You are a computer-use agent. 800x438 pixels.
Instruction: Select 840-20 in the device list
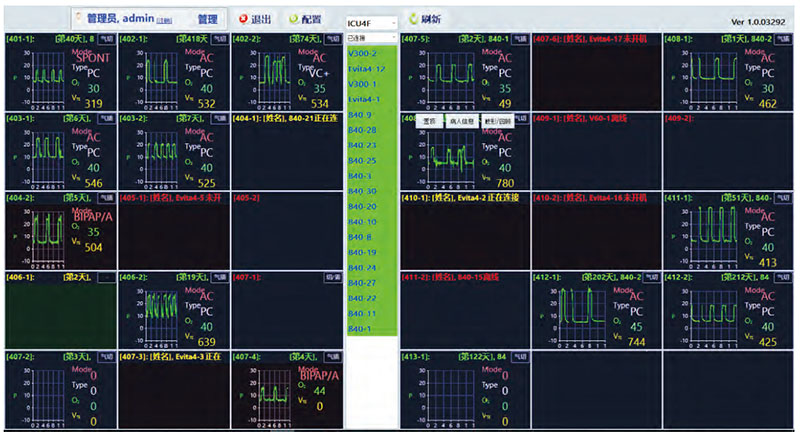pos(362,206)
